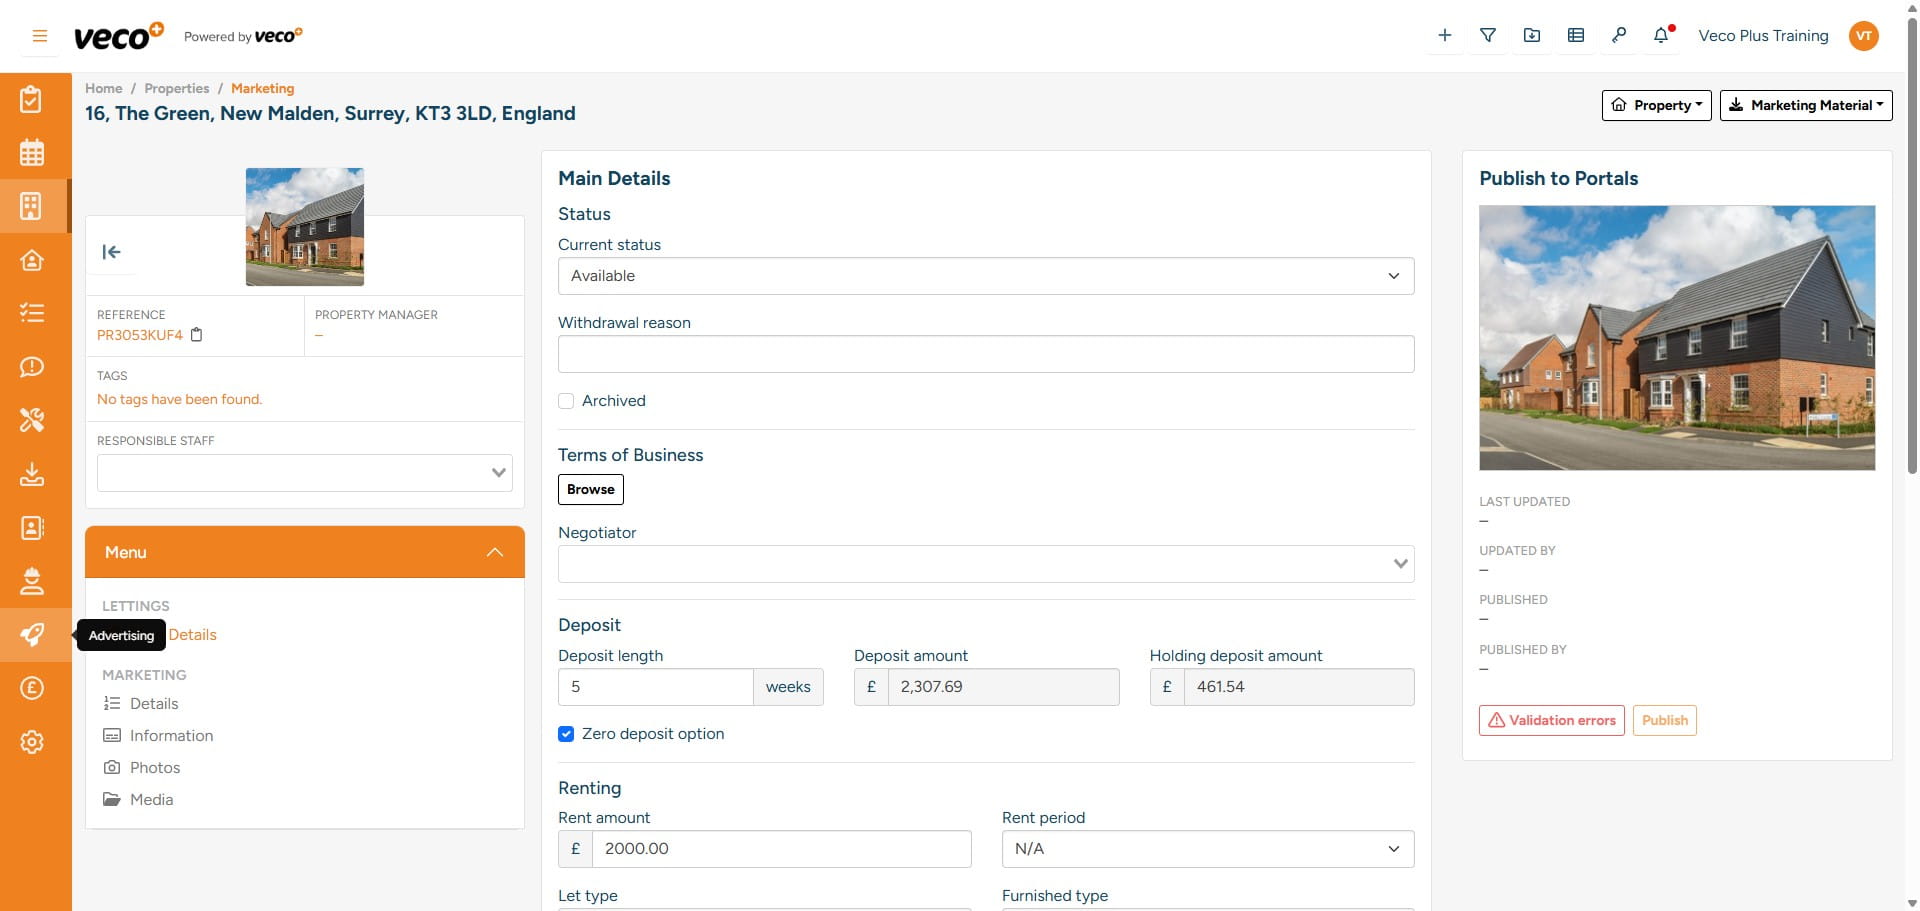1920x911 pixels.
Task: Select Photos in the Marketing menu
Action: (155, 768)
